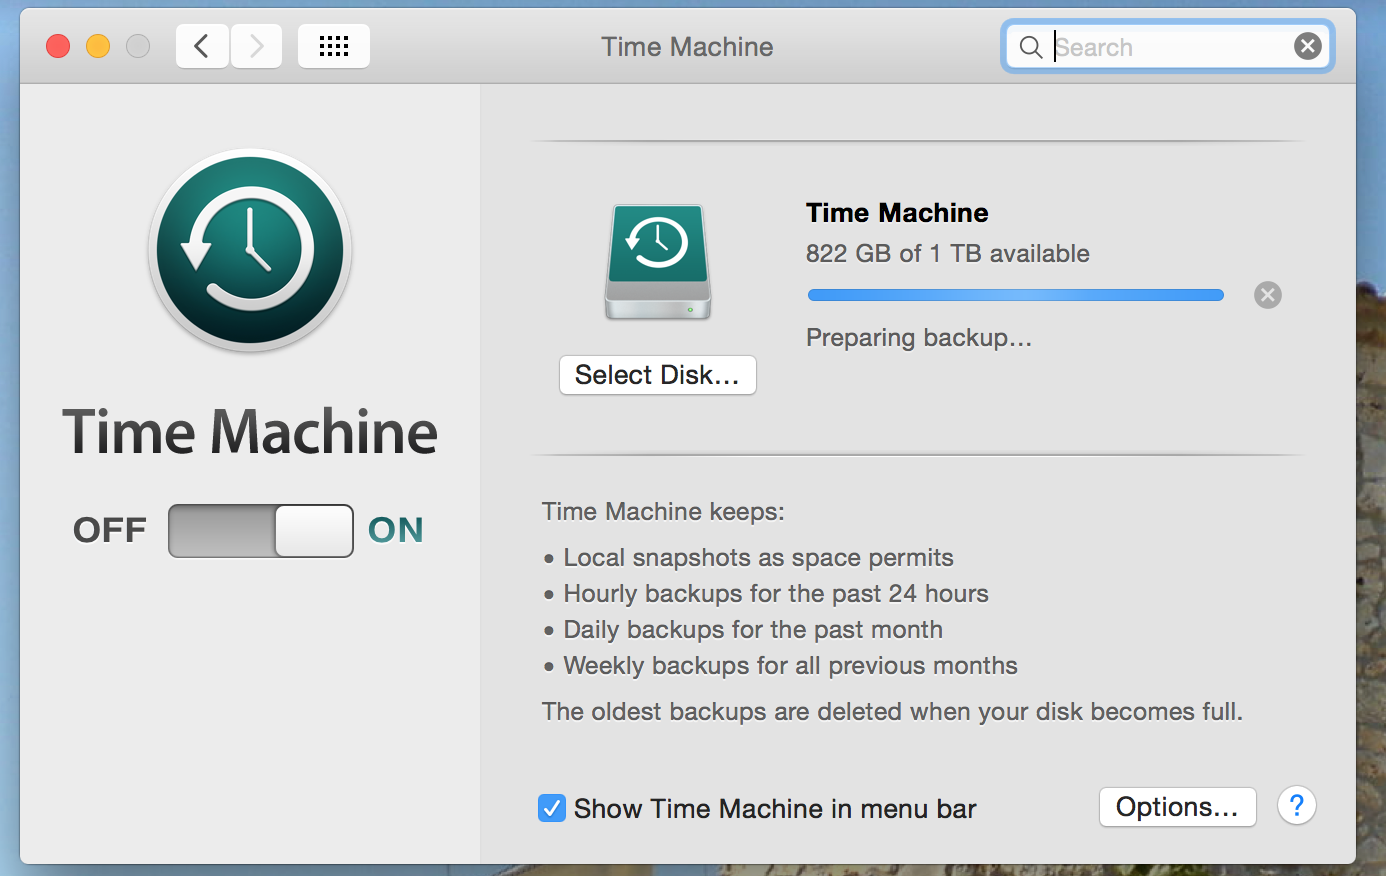Click the 'Time Machine keeps:' heading
This screenshot has width=1386, height=876.
pyautogui.click(x=663, y=512)
